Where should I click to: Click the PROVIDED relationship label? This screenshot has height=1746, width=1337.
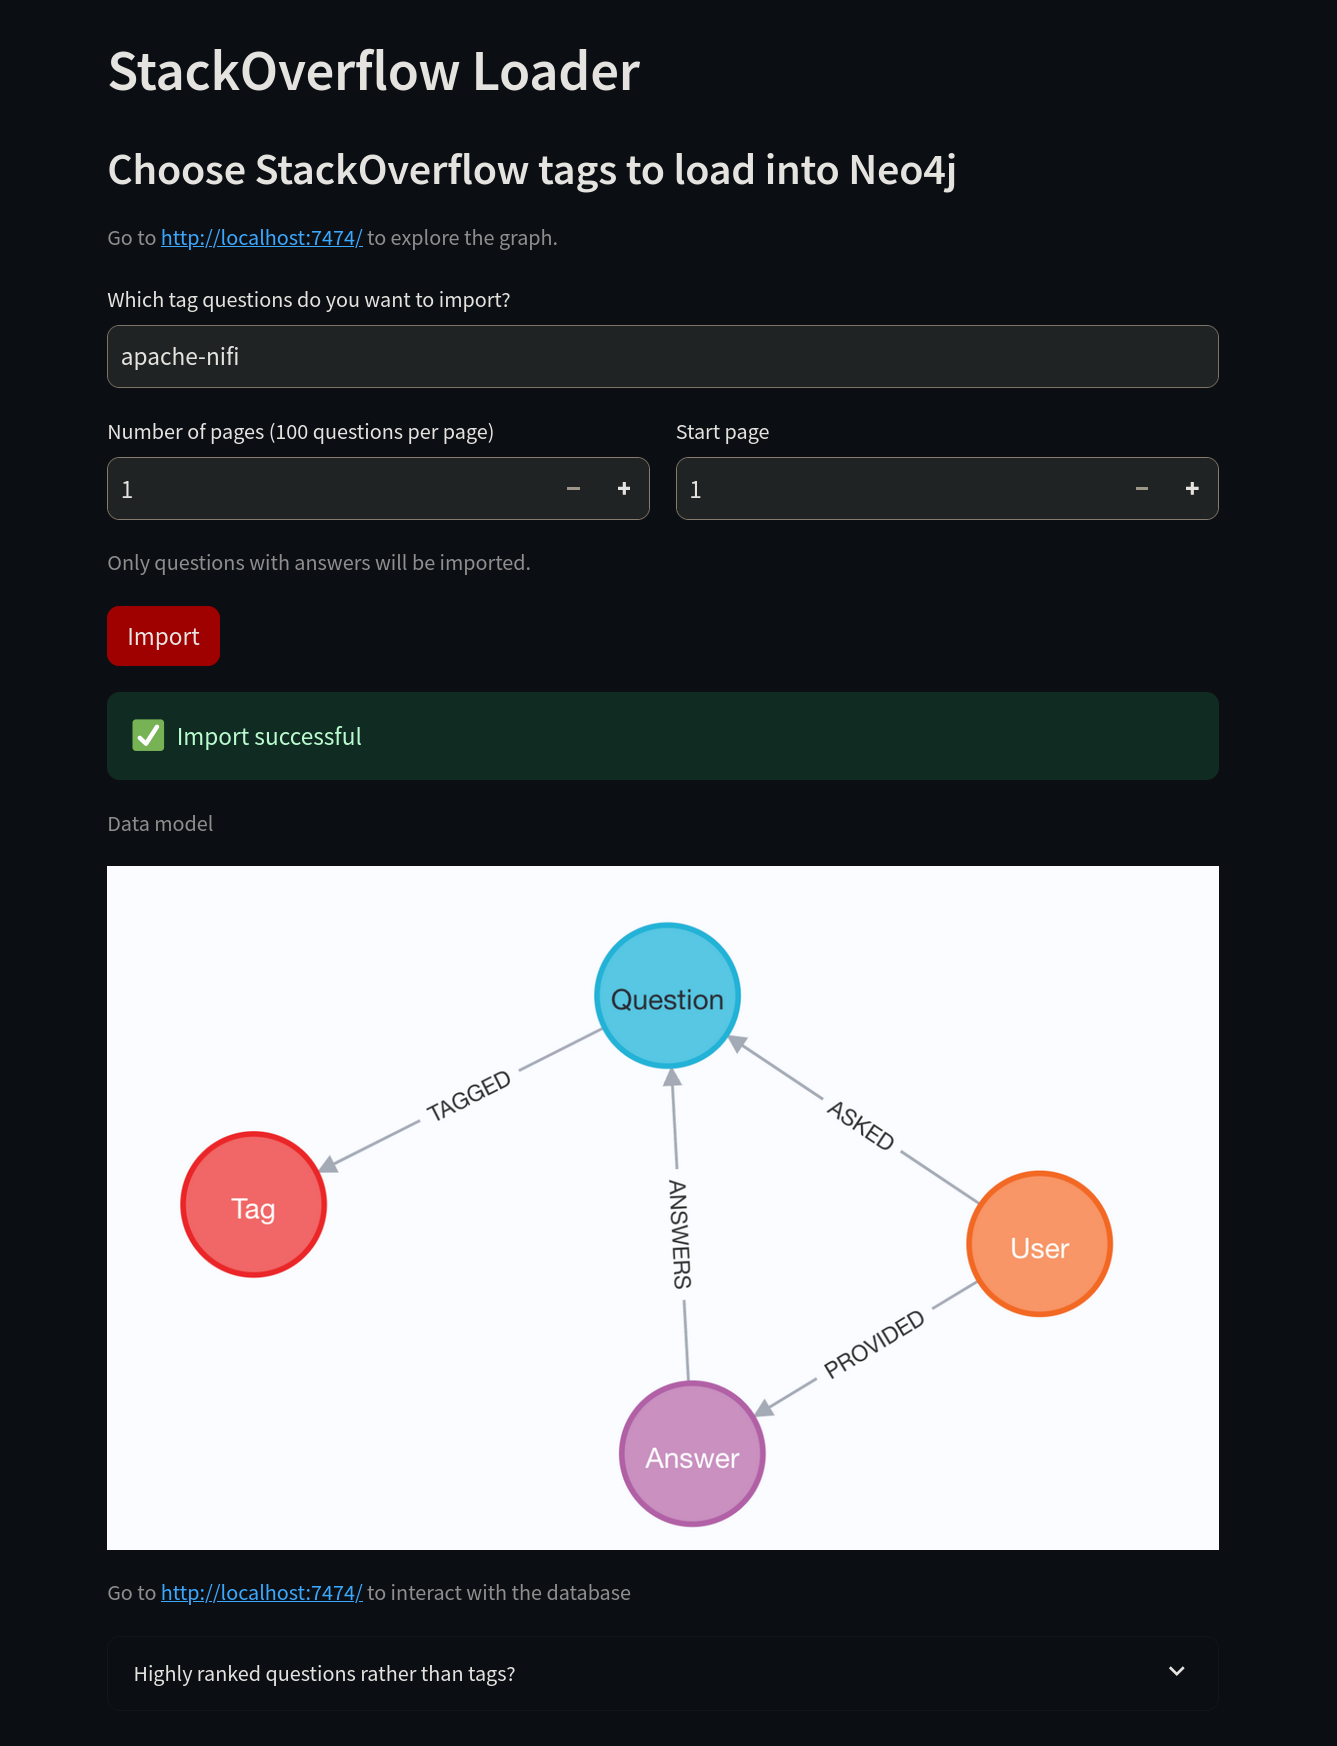click(874, 1344)
